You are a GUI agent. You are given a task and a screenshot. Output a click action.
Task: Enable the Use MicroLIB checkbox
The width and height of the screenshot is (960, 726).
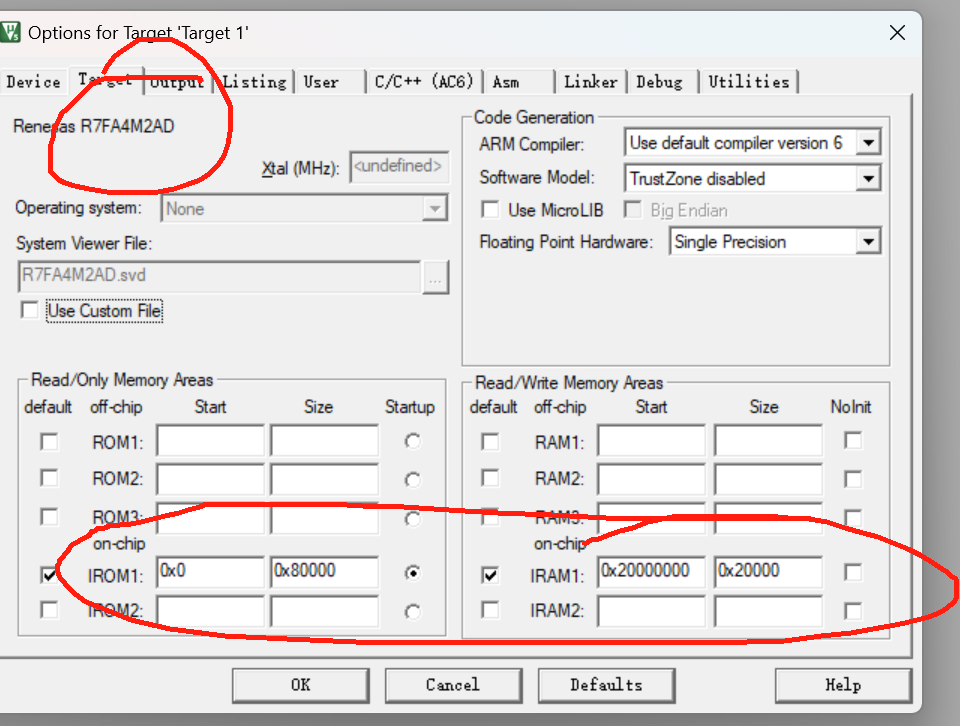pyautogui.click(x=490, y=210)
